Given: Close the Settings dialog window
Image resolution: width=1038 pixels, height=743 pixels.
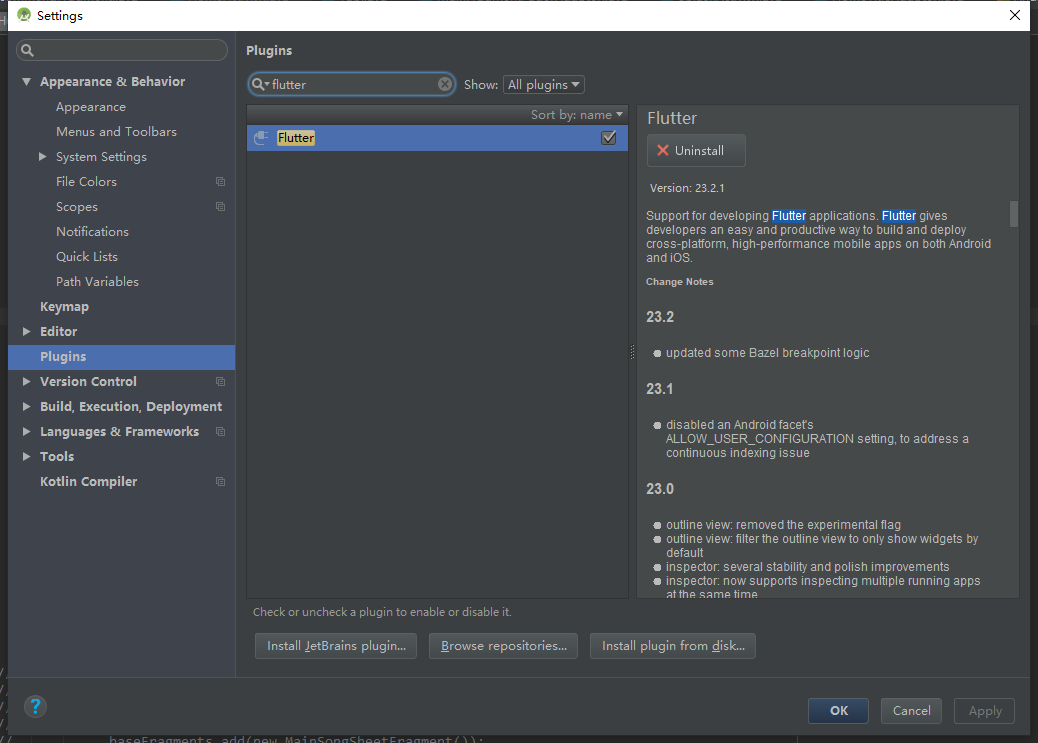Looking at the screenshot, I should click(1015, 15).
